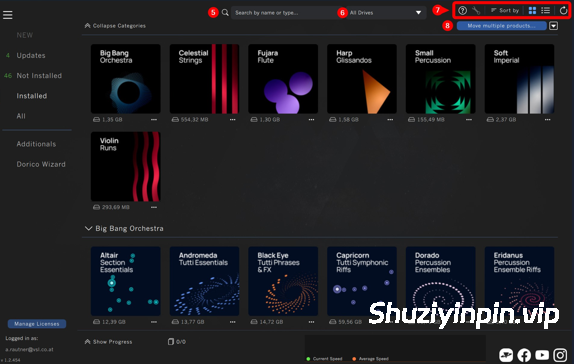Image resolution: width=574 pixels, height=364 pixels.
Task: Open Big Bang Orchestra product thumbnail
Action: [126, 79]
